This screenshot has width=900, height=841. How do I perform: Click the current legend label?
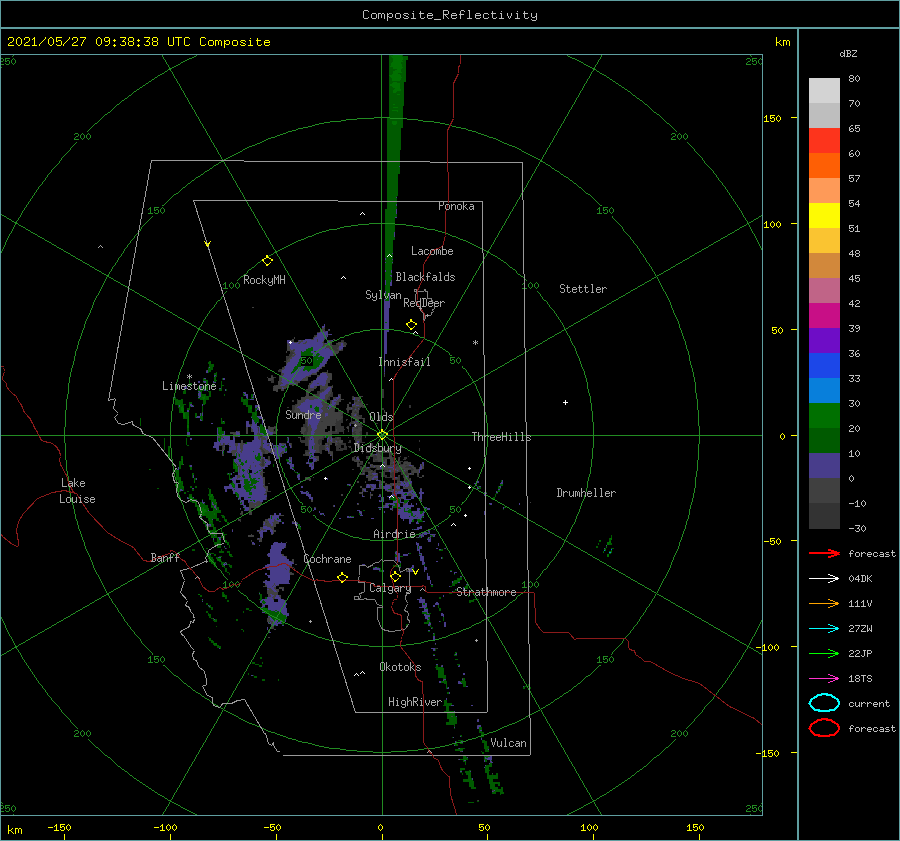point(869,703)
